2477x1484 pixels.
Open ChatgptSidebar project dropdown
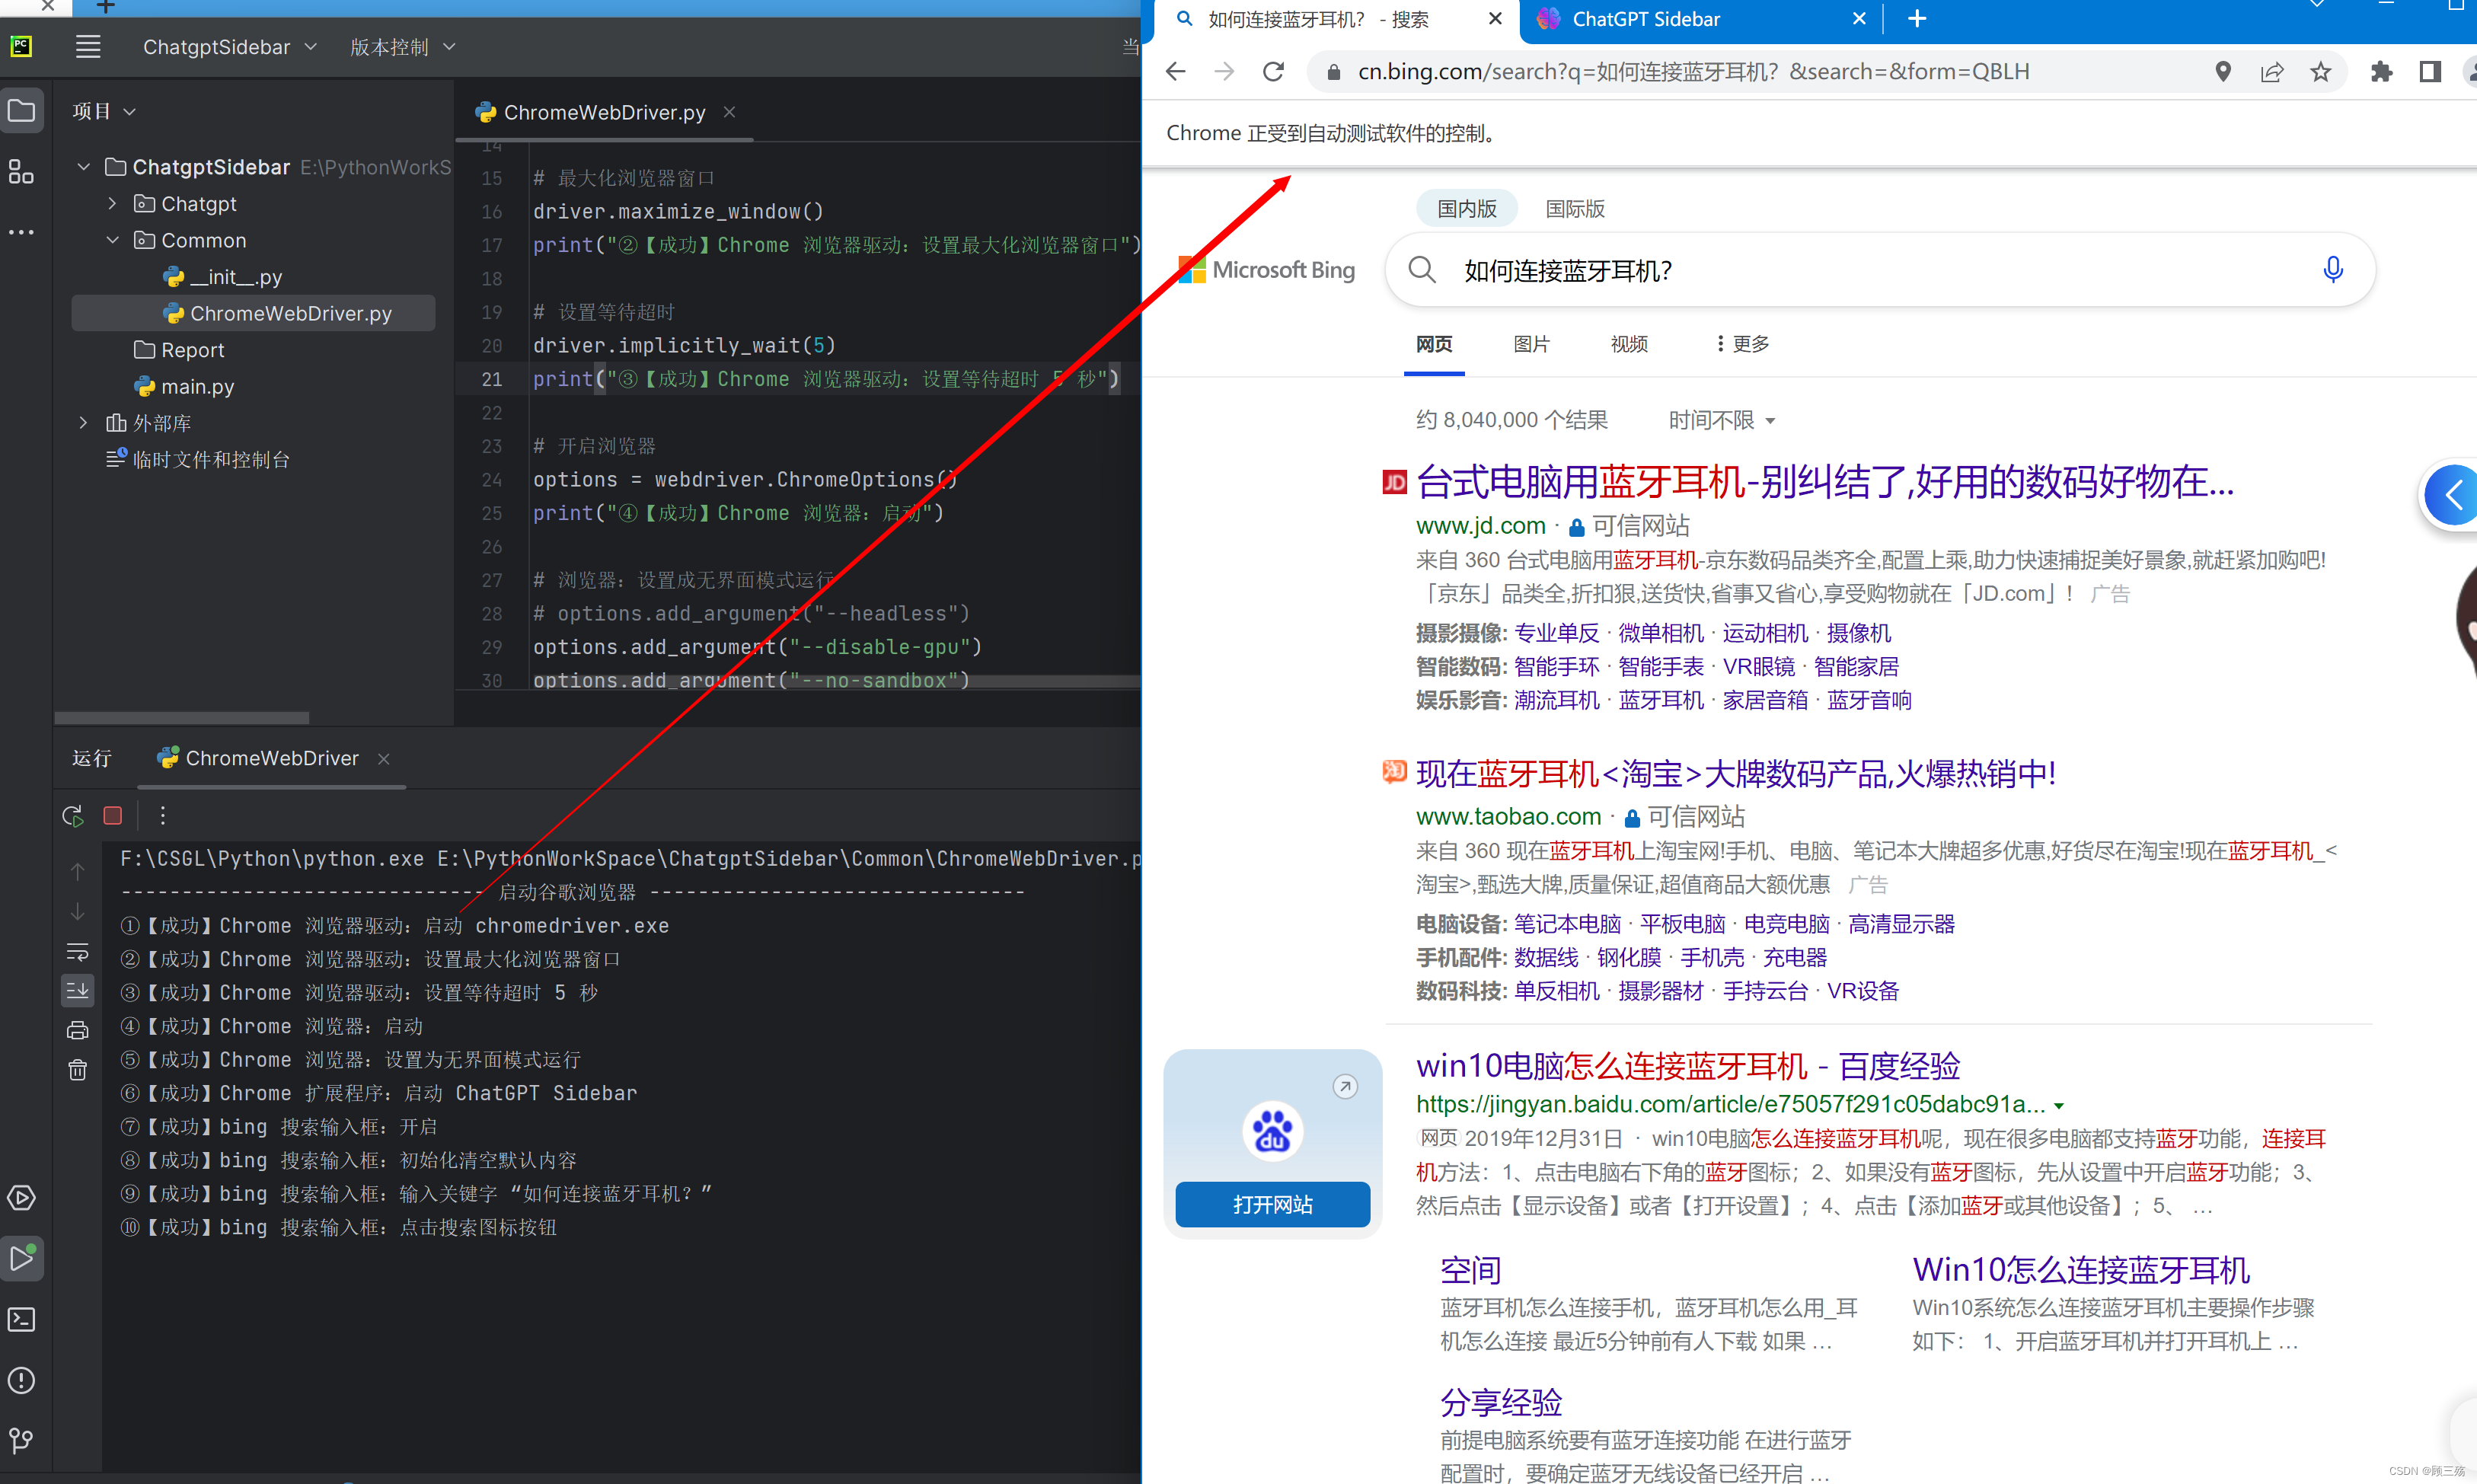coord(230,47)
